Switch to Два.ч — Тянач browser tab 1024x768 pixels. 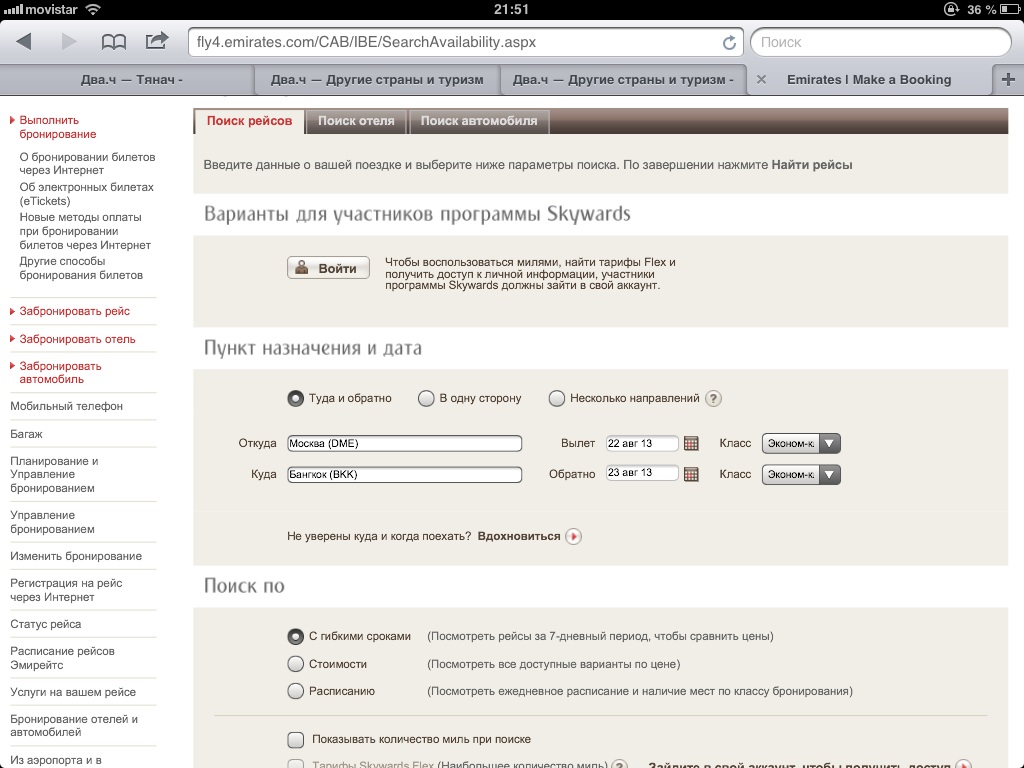pos(131,80)
